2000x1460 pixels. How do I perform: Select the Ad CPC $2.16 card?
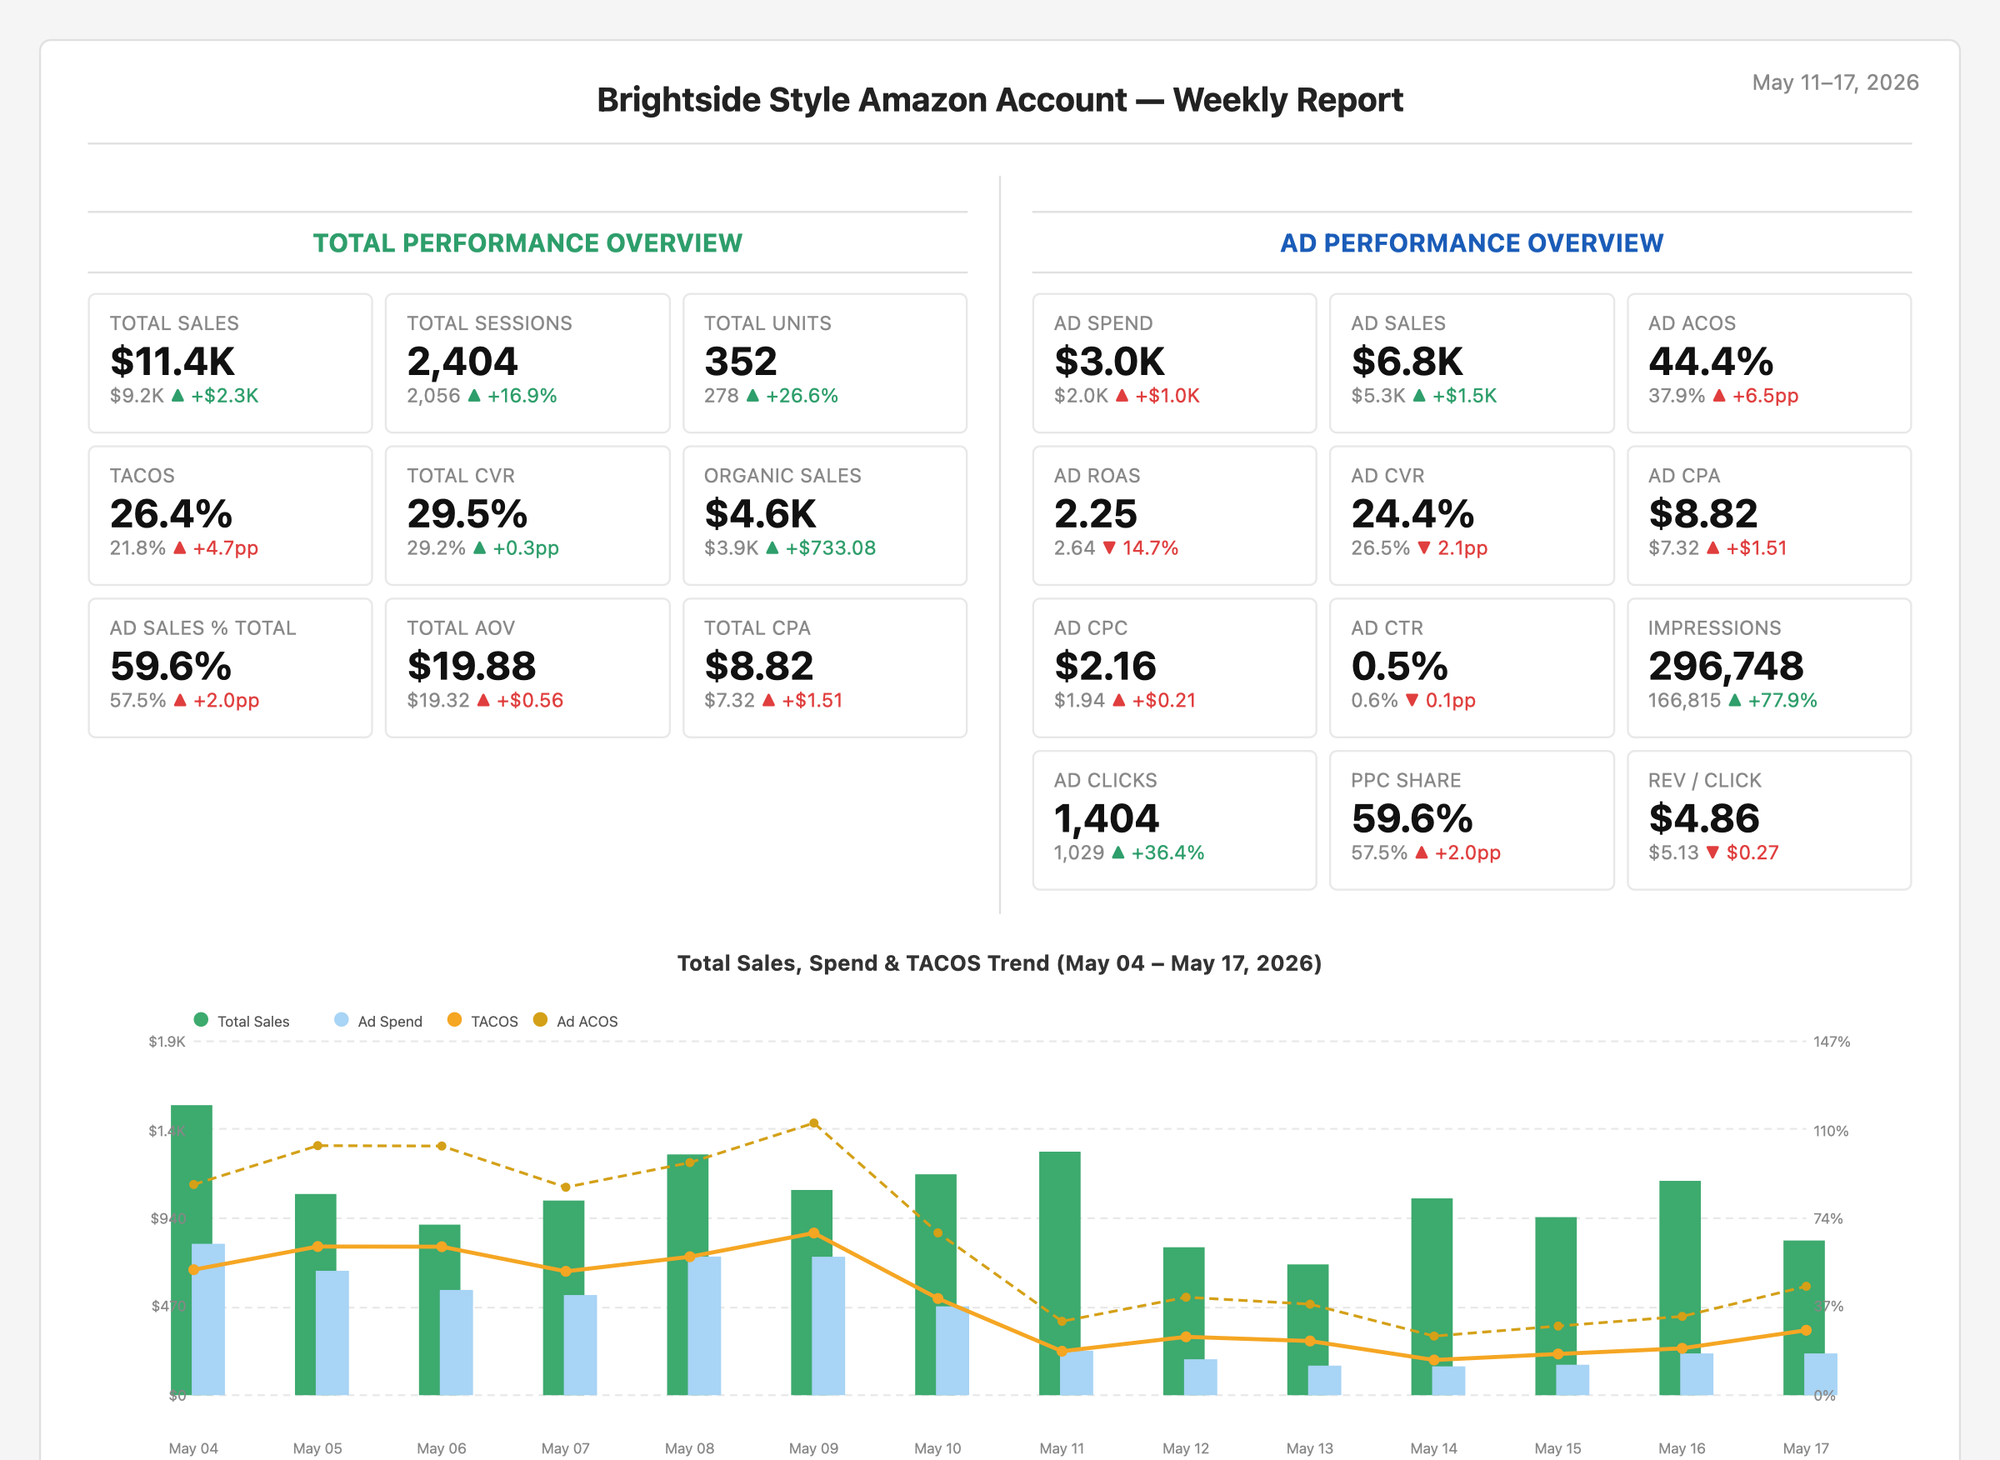[1174, 668]
